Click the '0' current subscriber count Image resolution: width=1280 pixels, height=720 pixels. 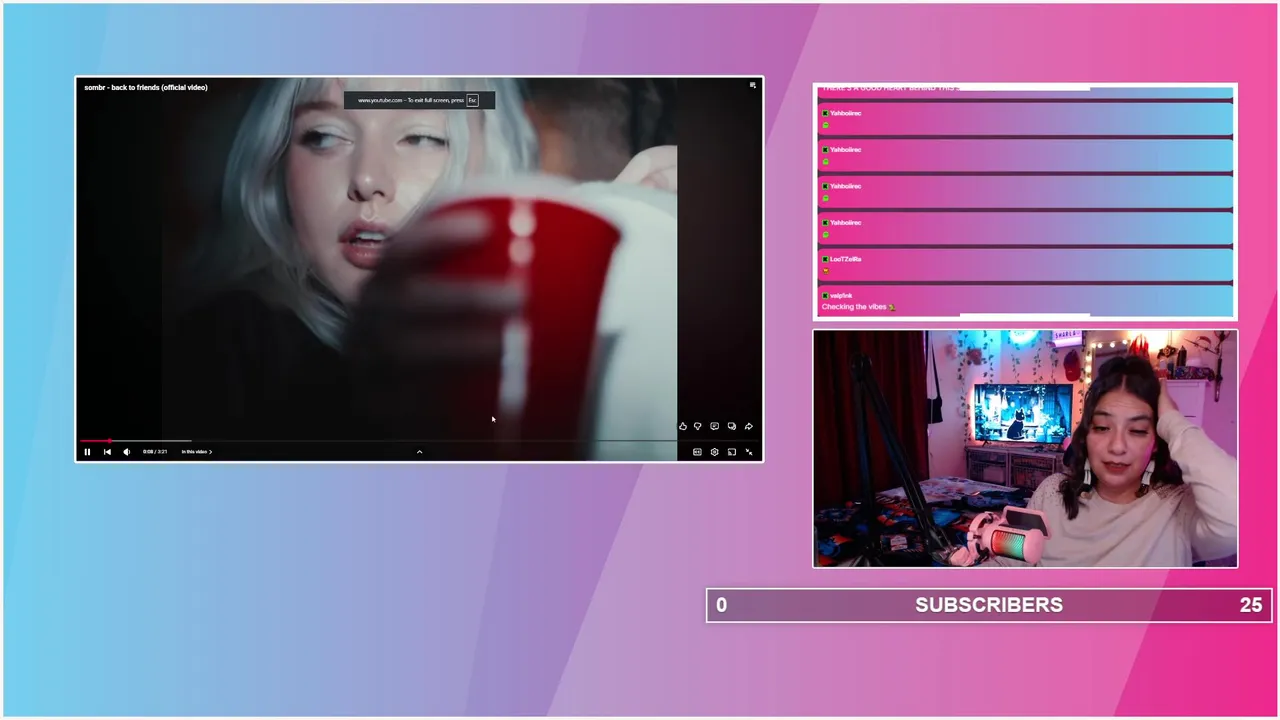coord(721,605)
